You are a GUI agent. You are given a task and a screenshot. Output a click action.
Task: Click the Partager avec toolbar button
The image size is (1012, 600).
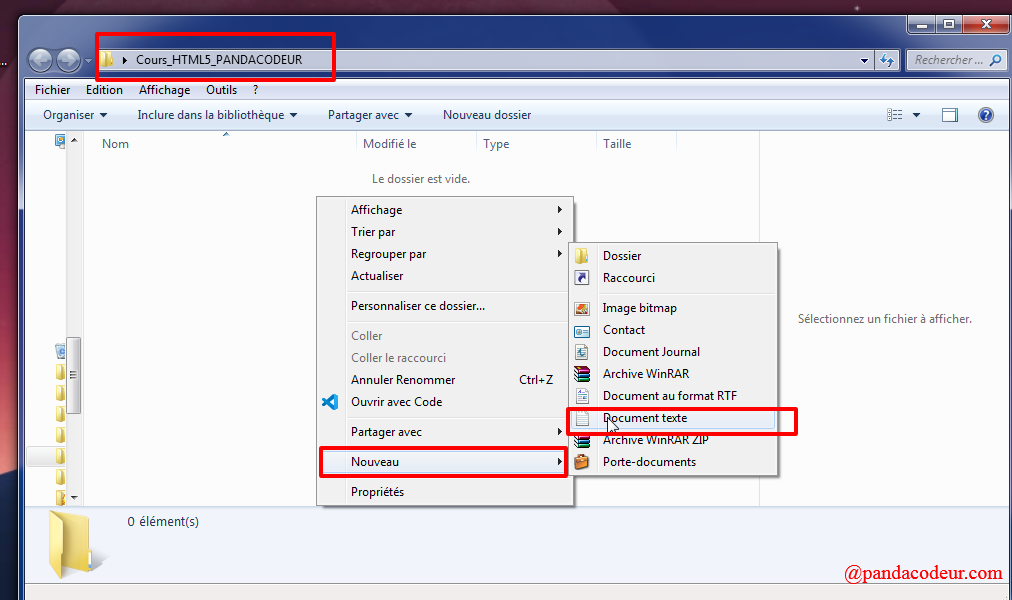tap(370, 115)
